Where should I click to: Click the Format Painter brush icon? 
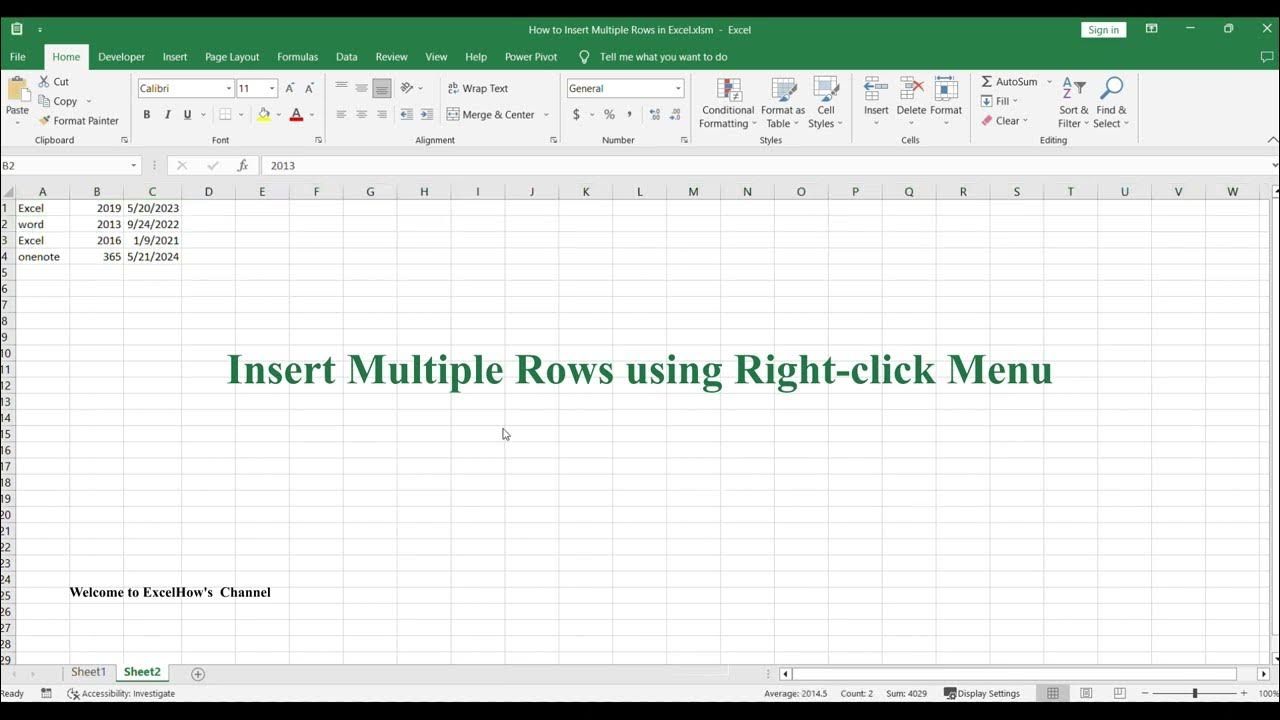pyautogui.click(x=45, y=121)
